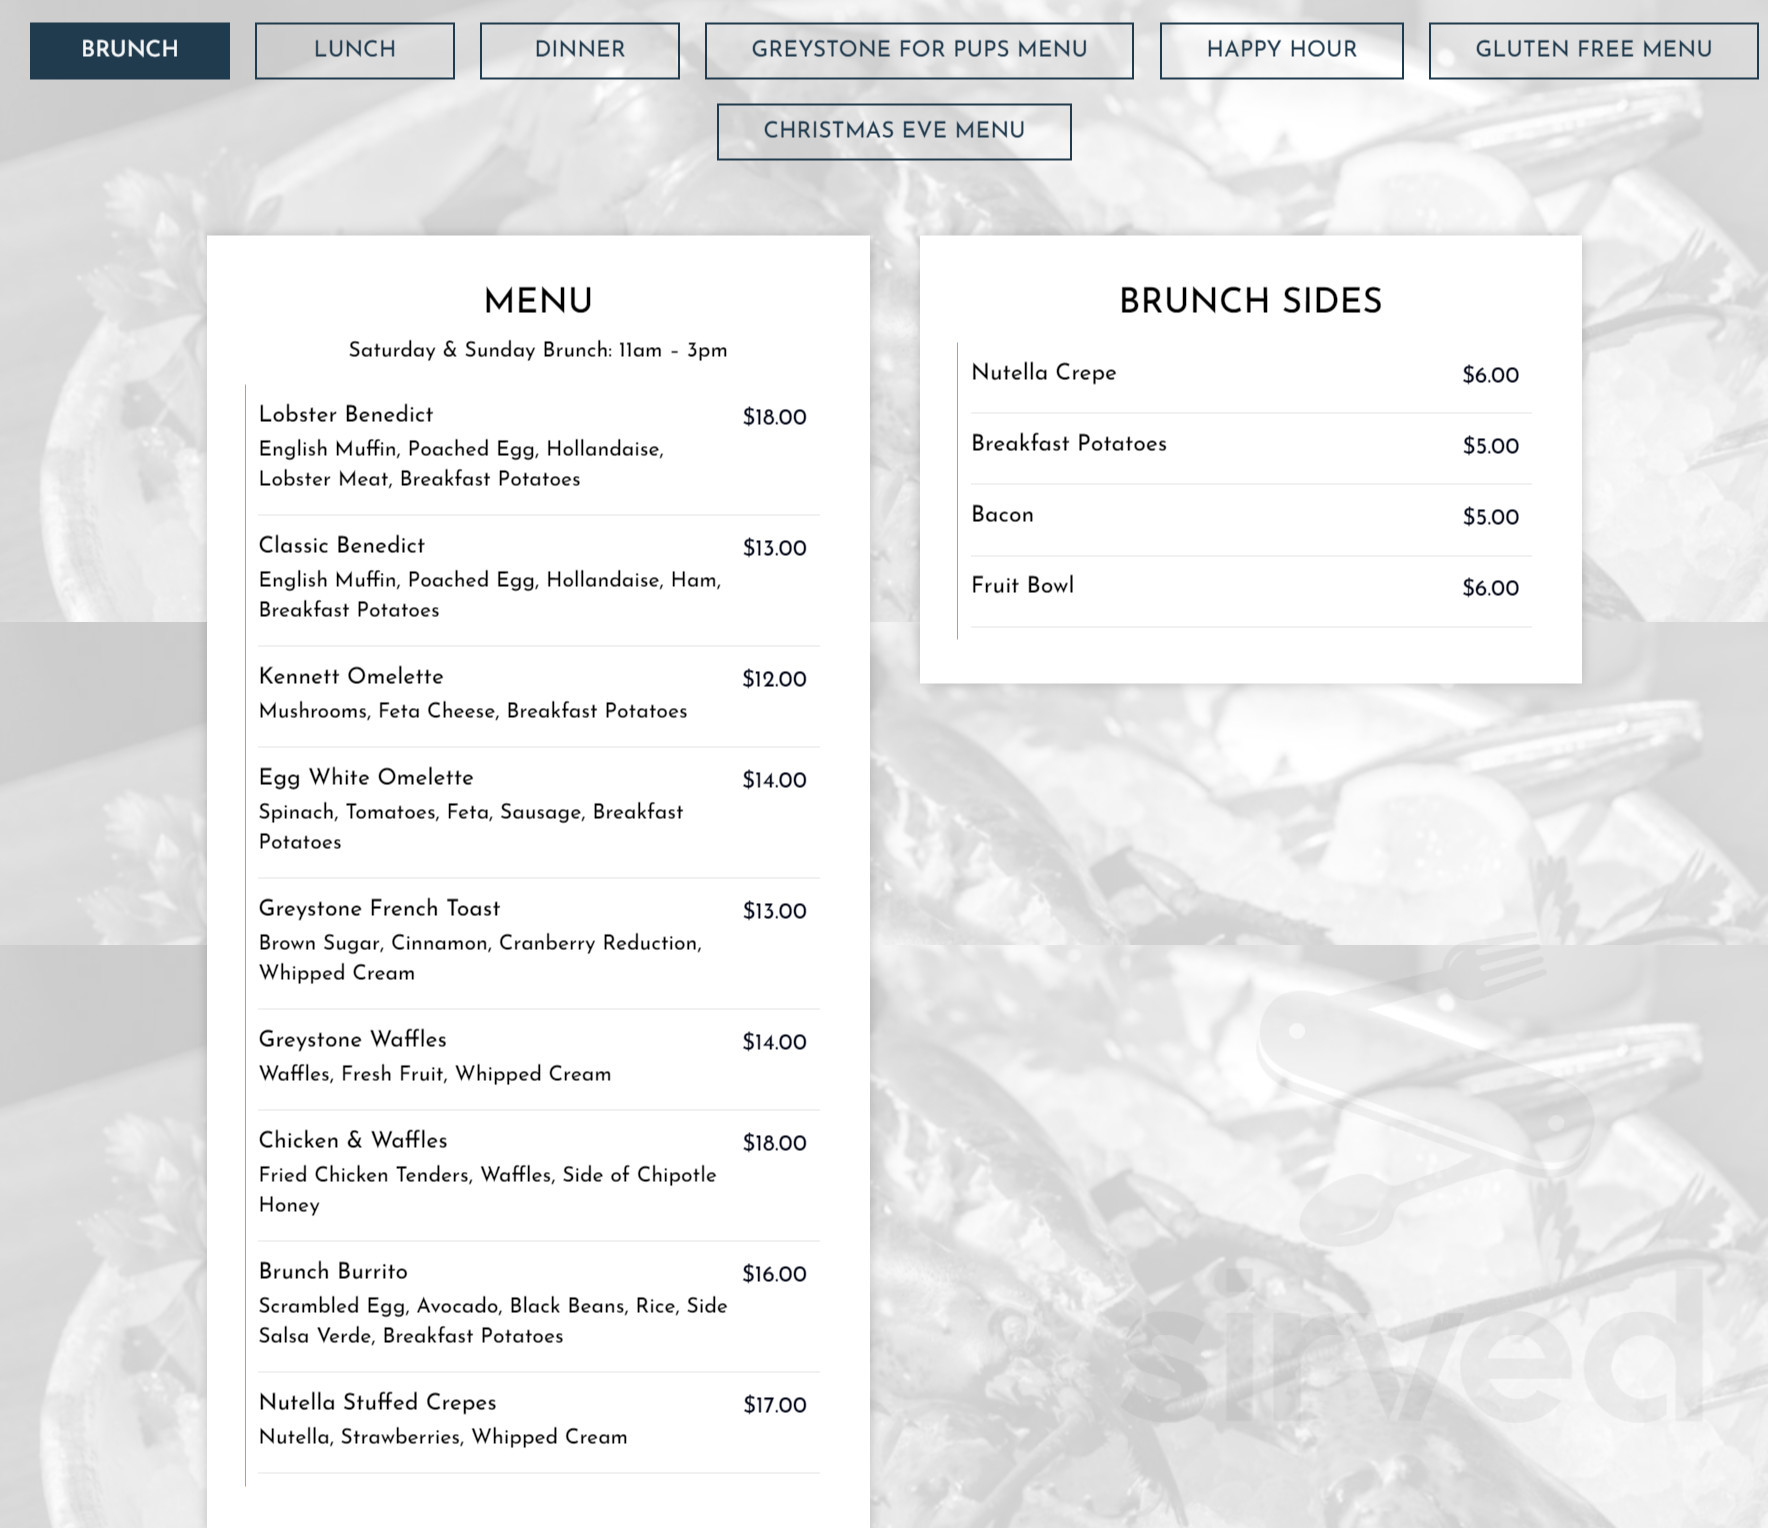Select the Classic Benedict entry
Screen dimensions: 1768x1528
click(341, 546)
